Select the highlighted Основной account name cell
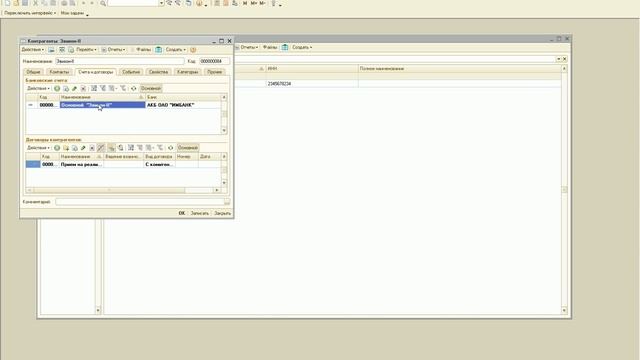 point(102,105)
